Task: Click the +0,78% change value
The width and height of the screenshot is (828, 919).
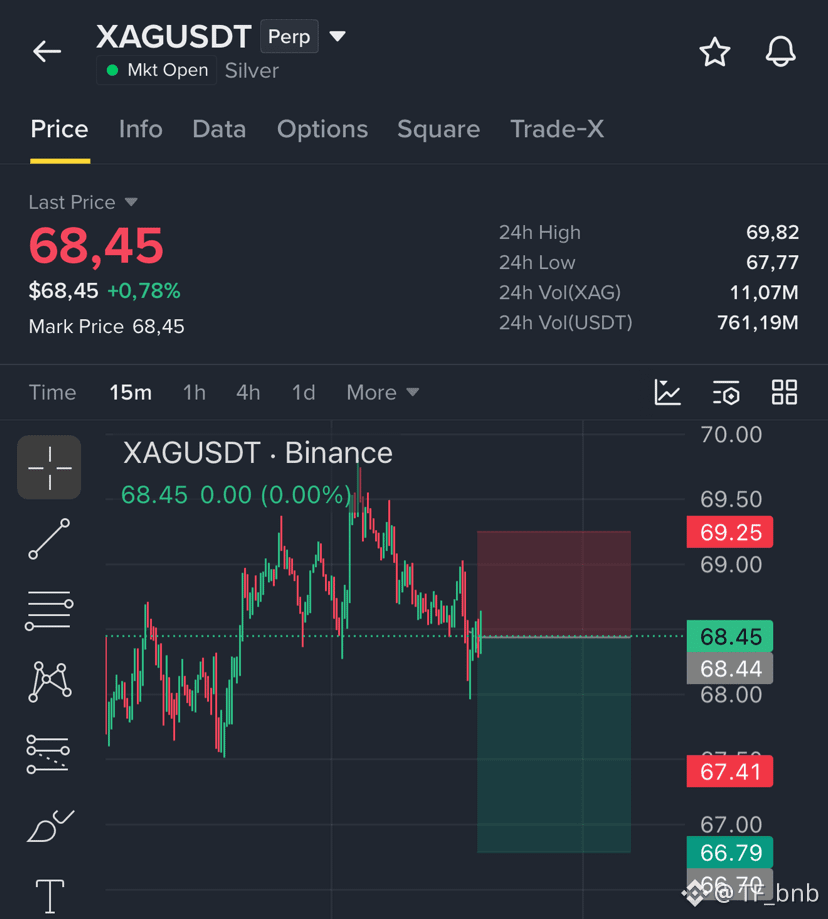Action: coord(144,291)
